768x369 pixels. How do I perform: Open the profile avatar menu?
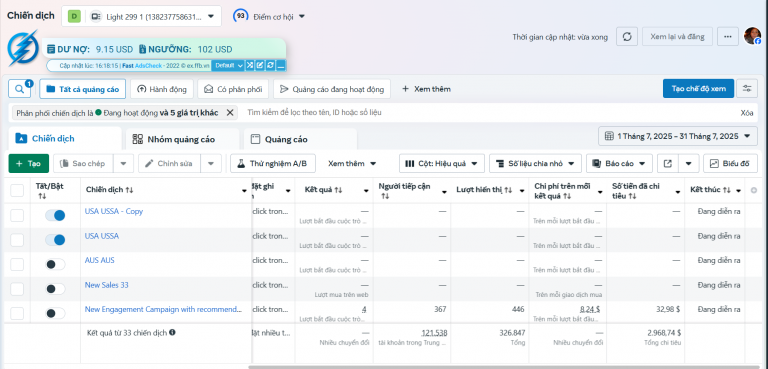(x=752, y=36)
